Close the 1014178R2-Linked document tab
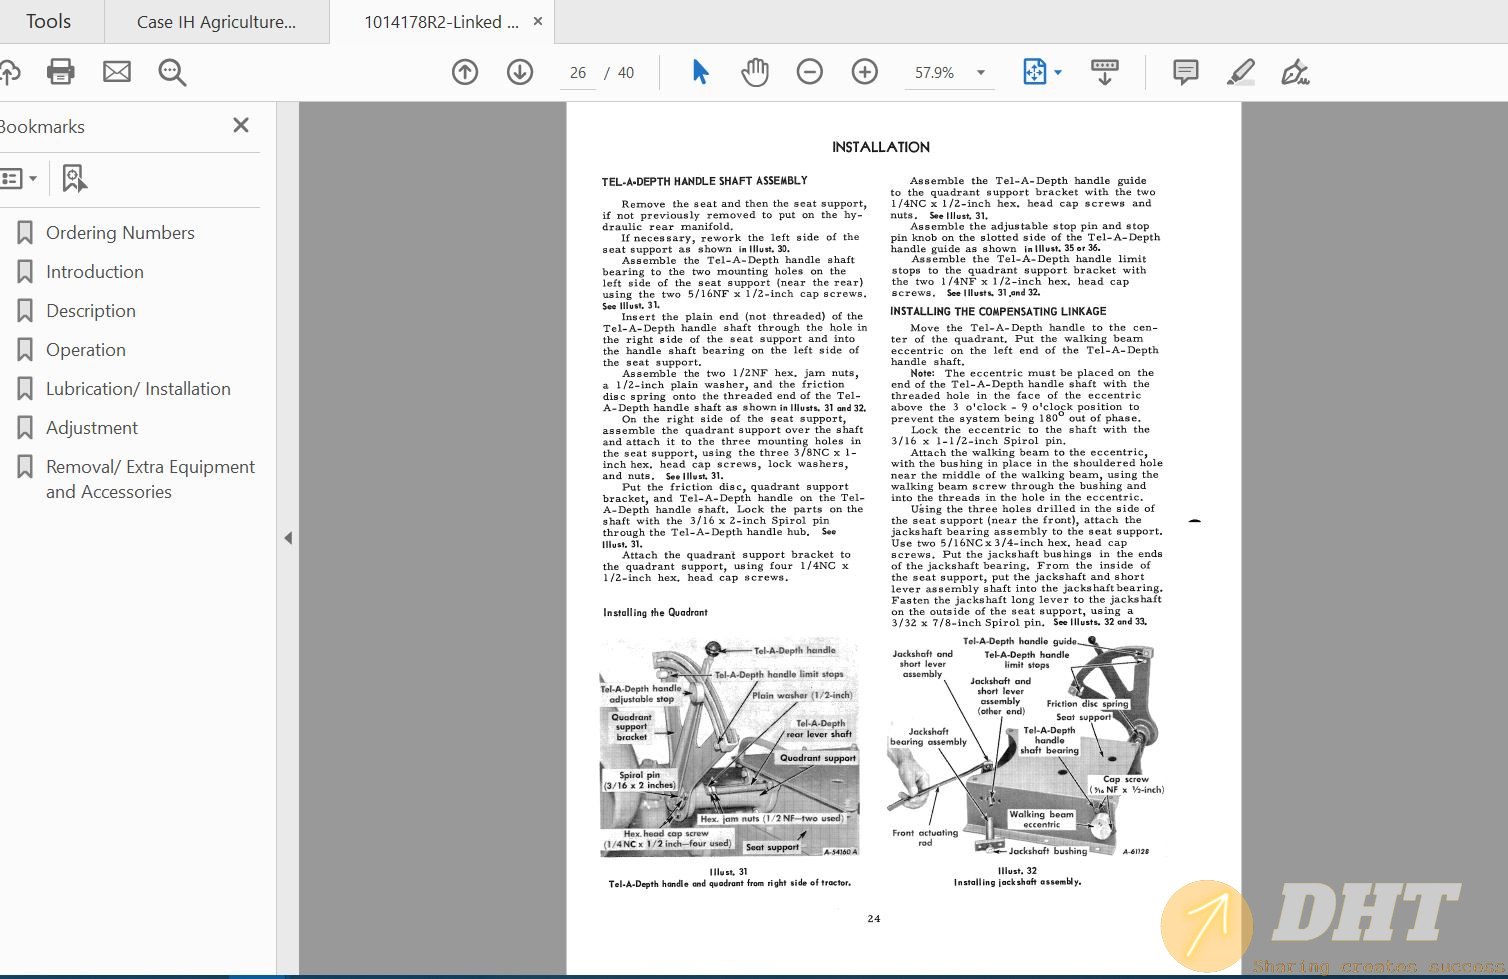1508x979 pixels. (x=538, y=21)
